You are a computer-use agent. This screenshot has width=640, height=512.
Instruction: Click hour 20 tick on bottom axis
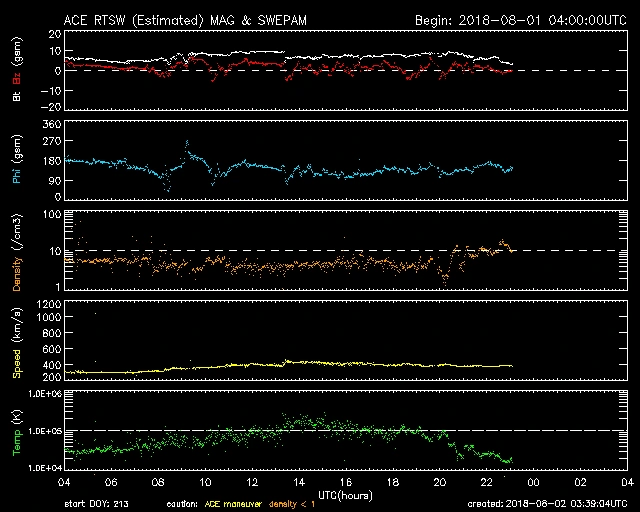point(440,482)
